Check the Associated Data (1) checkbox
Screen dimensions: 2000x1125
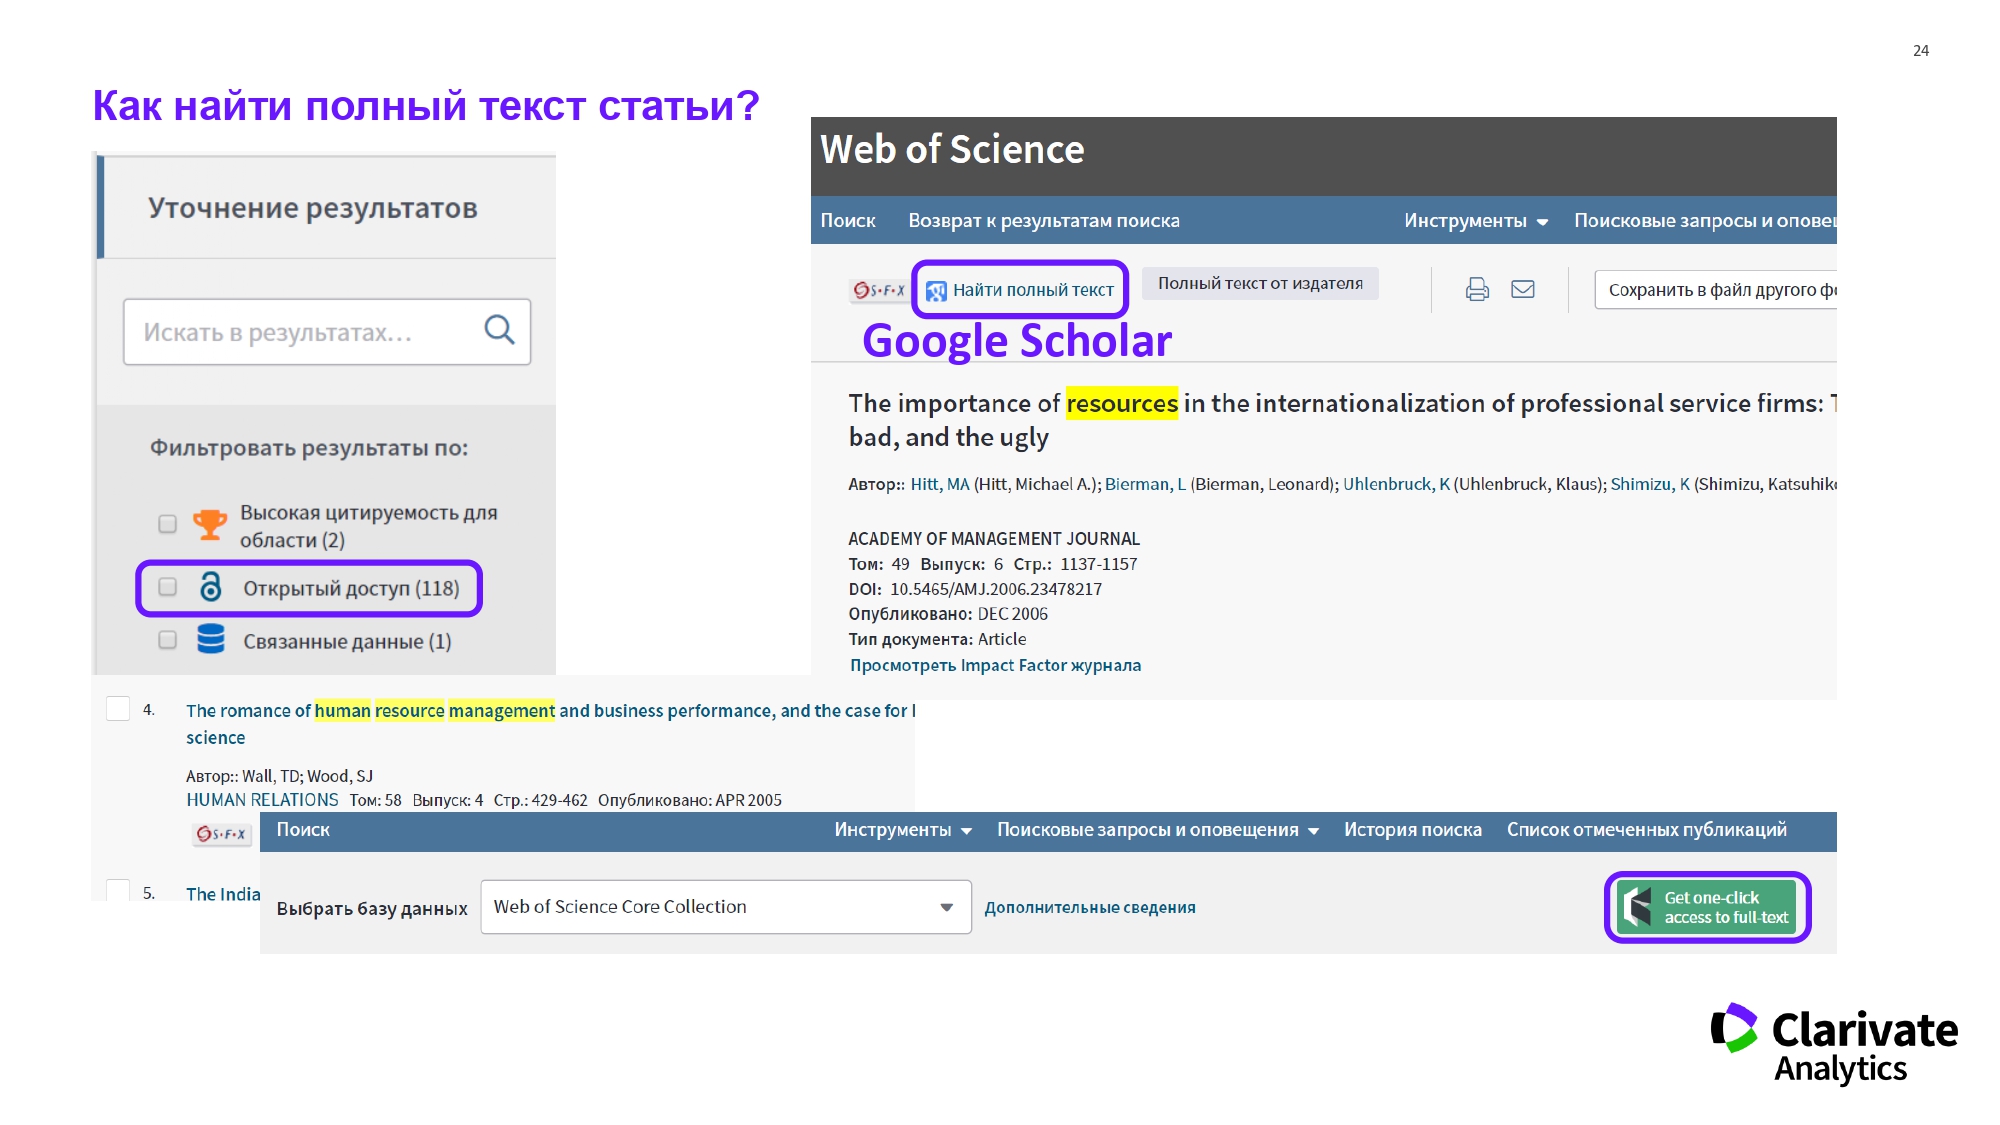point(167,640)
